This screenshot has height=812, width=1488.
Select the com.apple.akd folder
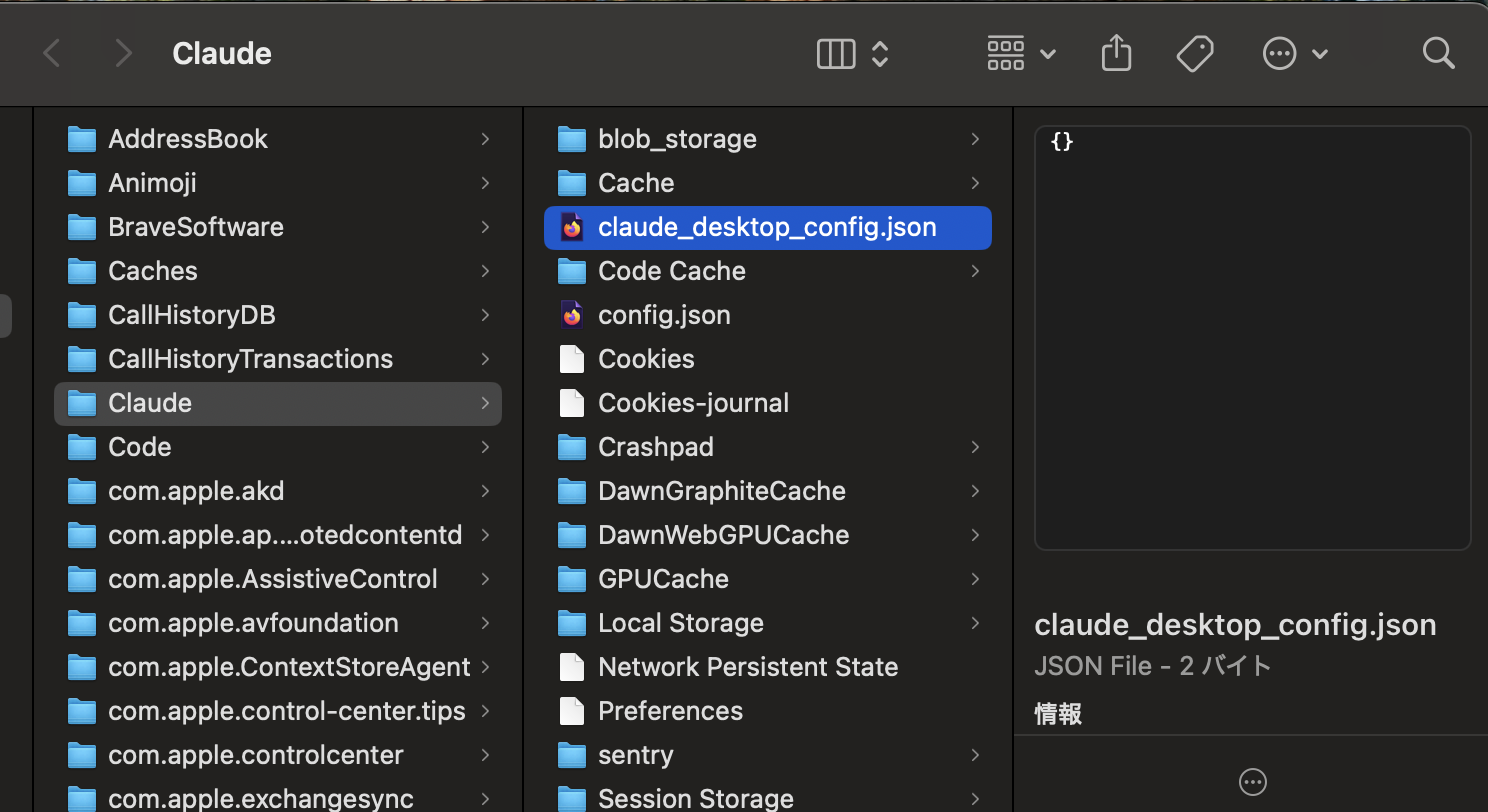(x=278, y=491)
